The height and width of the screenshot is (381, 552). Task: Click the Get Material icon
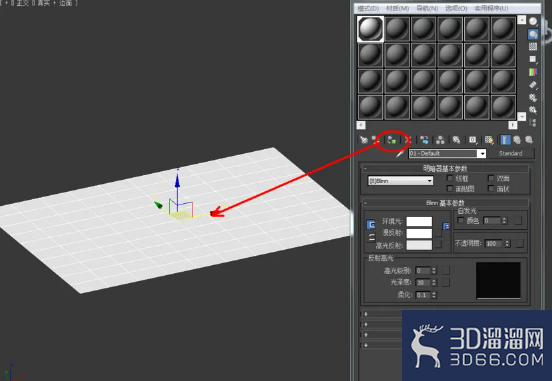pos(364,140)
